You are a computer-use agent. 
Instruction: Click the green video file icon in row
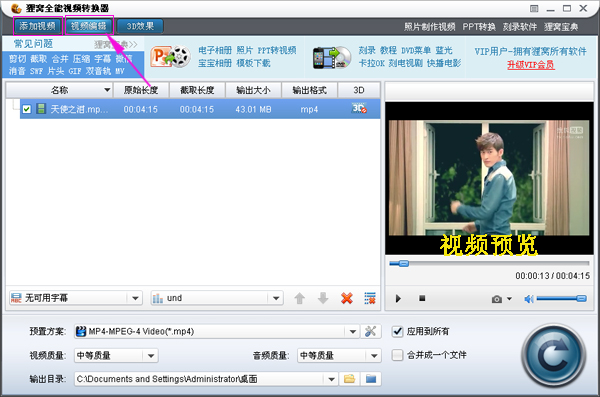[41, 109]
